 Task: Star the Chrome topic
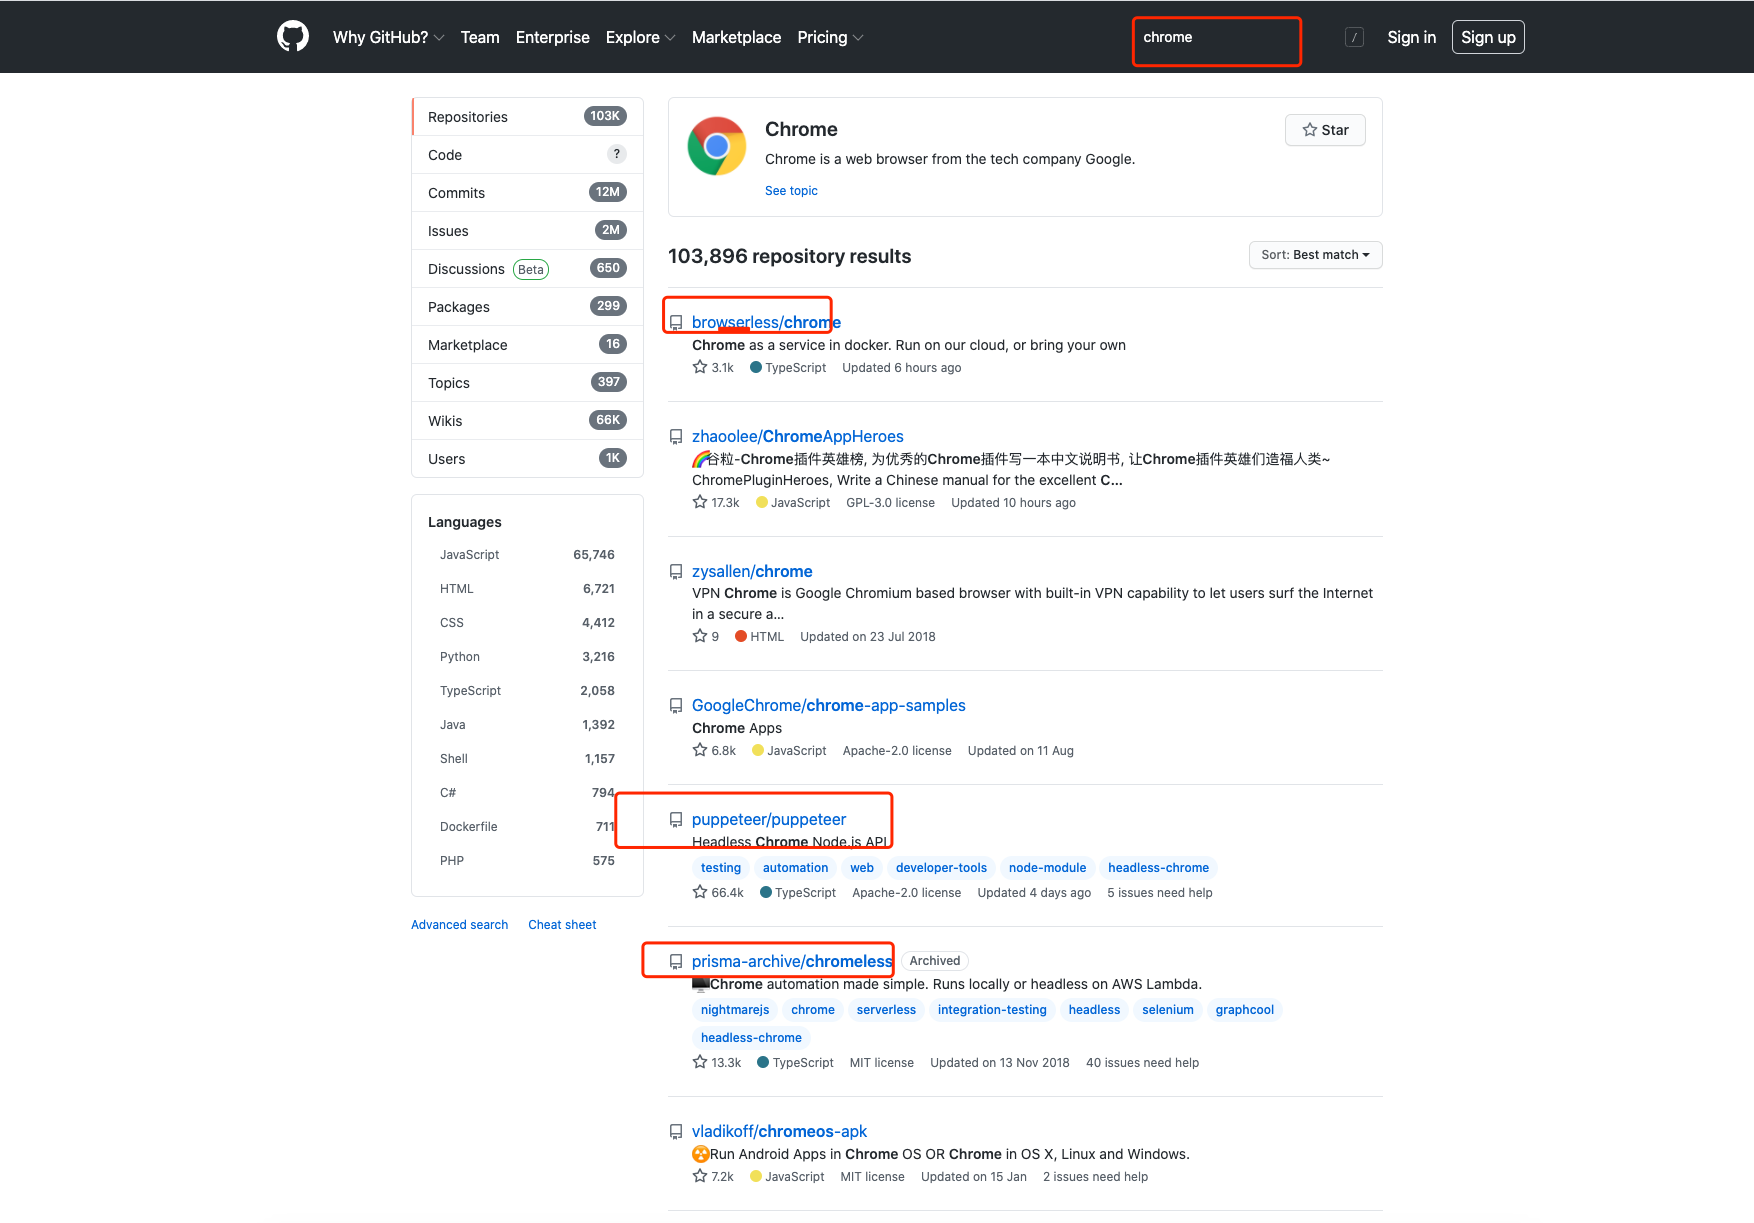(x=1325, y=130)
